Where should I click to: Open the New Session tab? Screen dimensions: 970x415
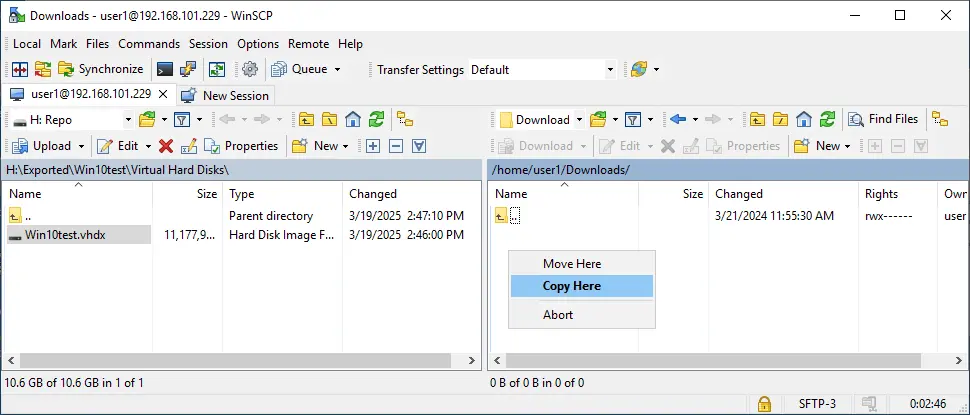click(x=226, y=95)
